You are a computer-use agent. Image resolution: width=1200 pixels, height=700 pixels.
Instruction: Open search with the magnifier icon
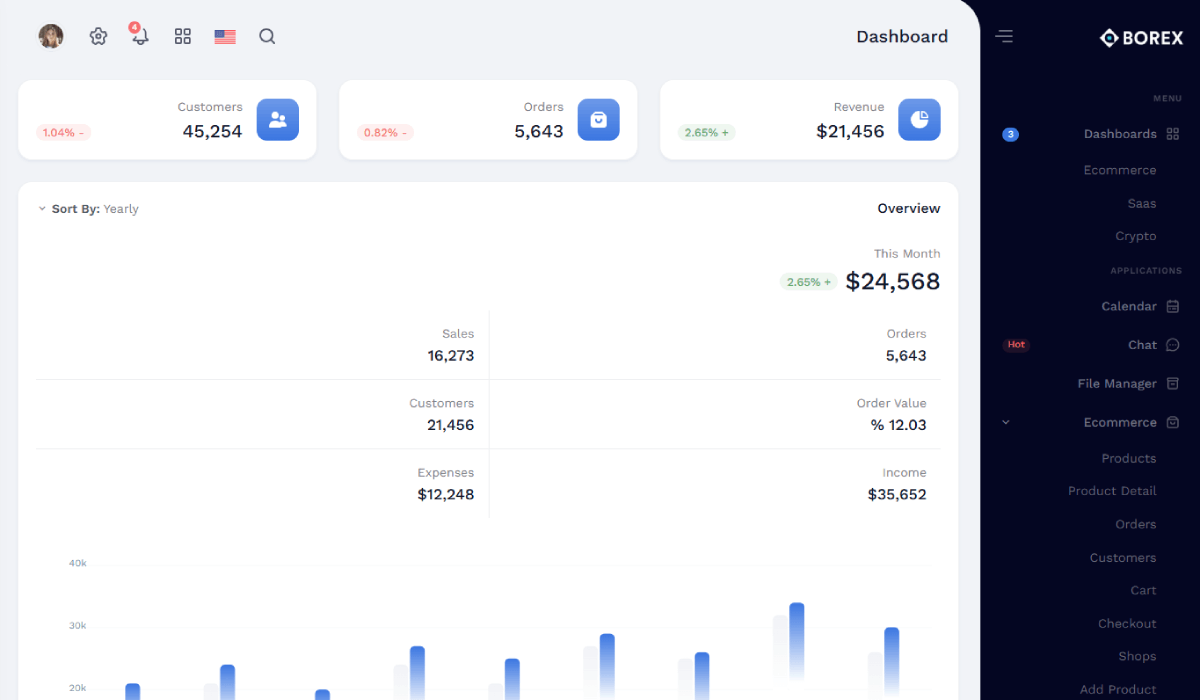click(x=267, y=36)
